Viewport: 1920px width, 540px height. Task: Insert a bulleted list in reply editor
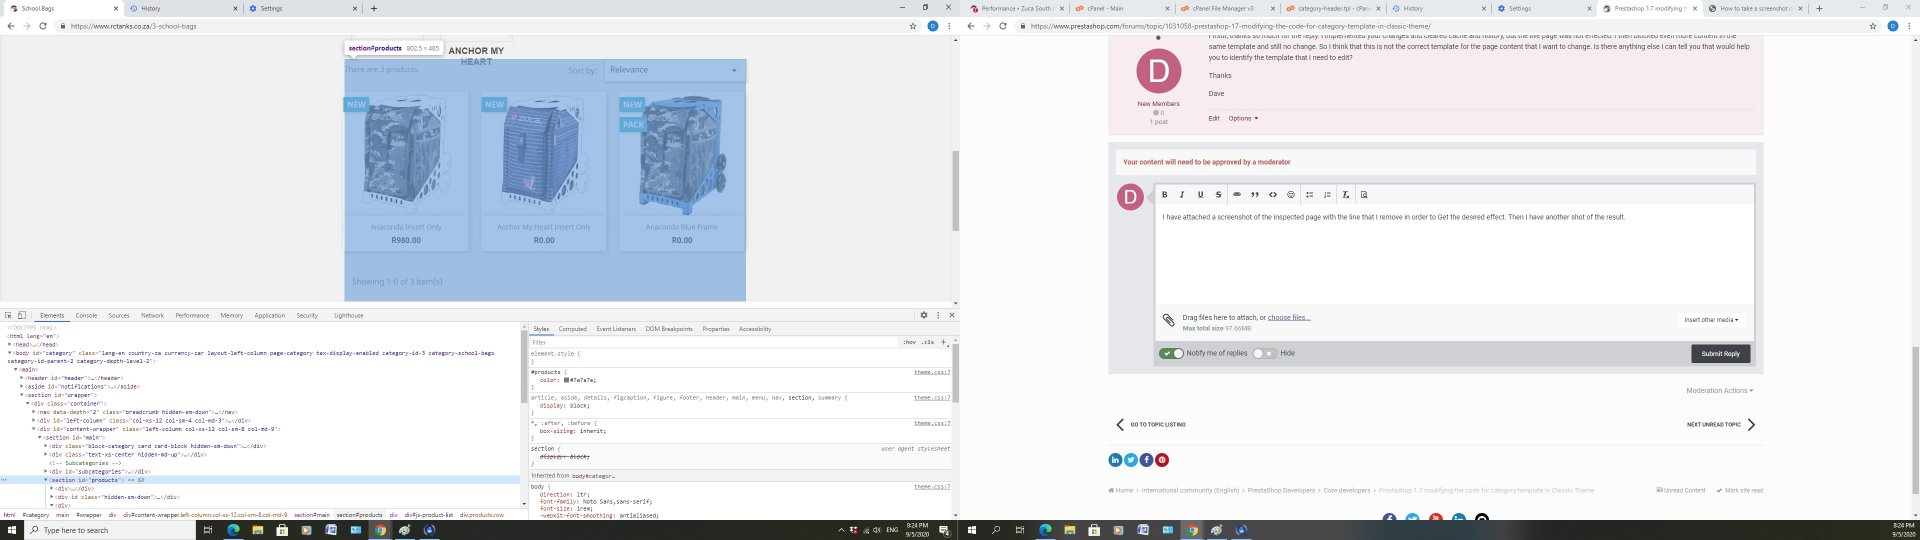click(x=1309, y=195)
